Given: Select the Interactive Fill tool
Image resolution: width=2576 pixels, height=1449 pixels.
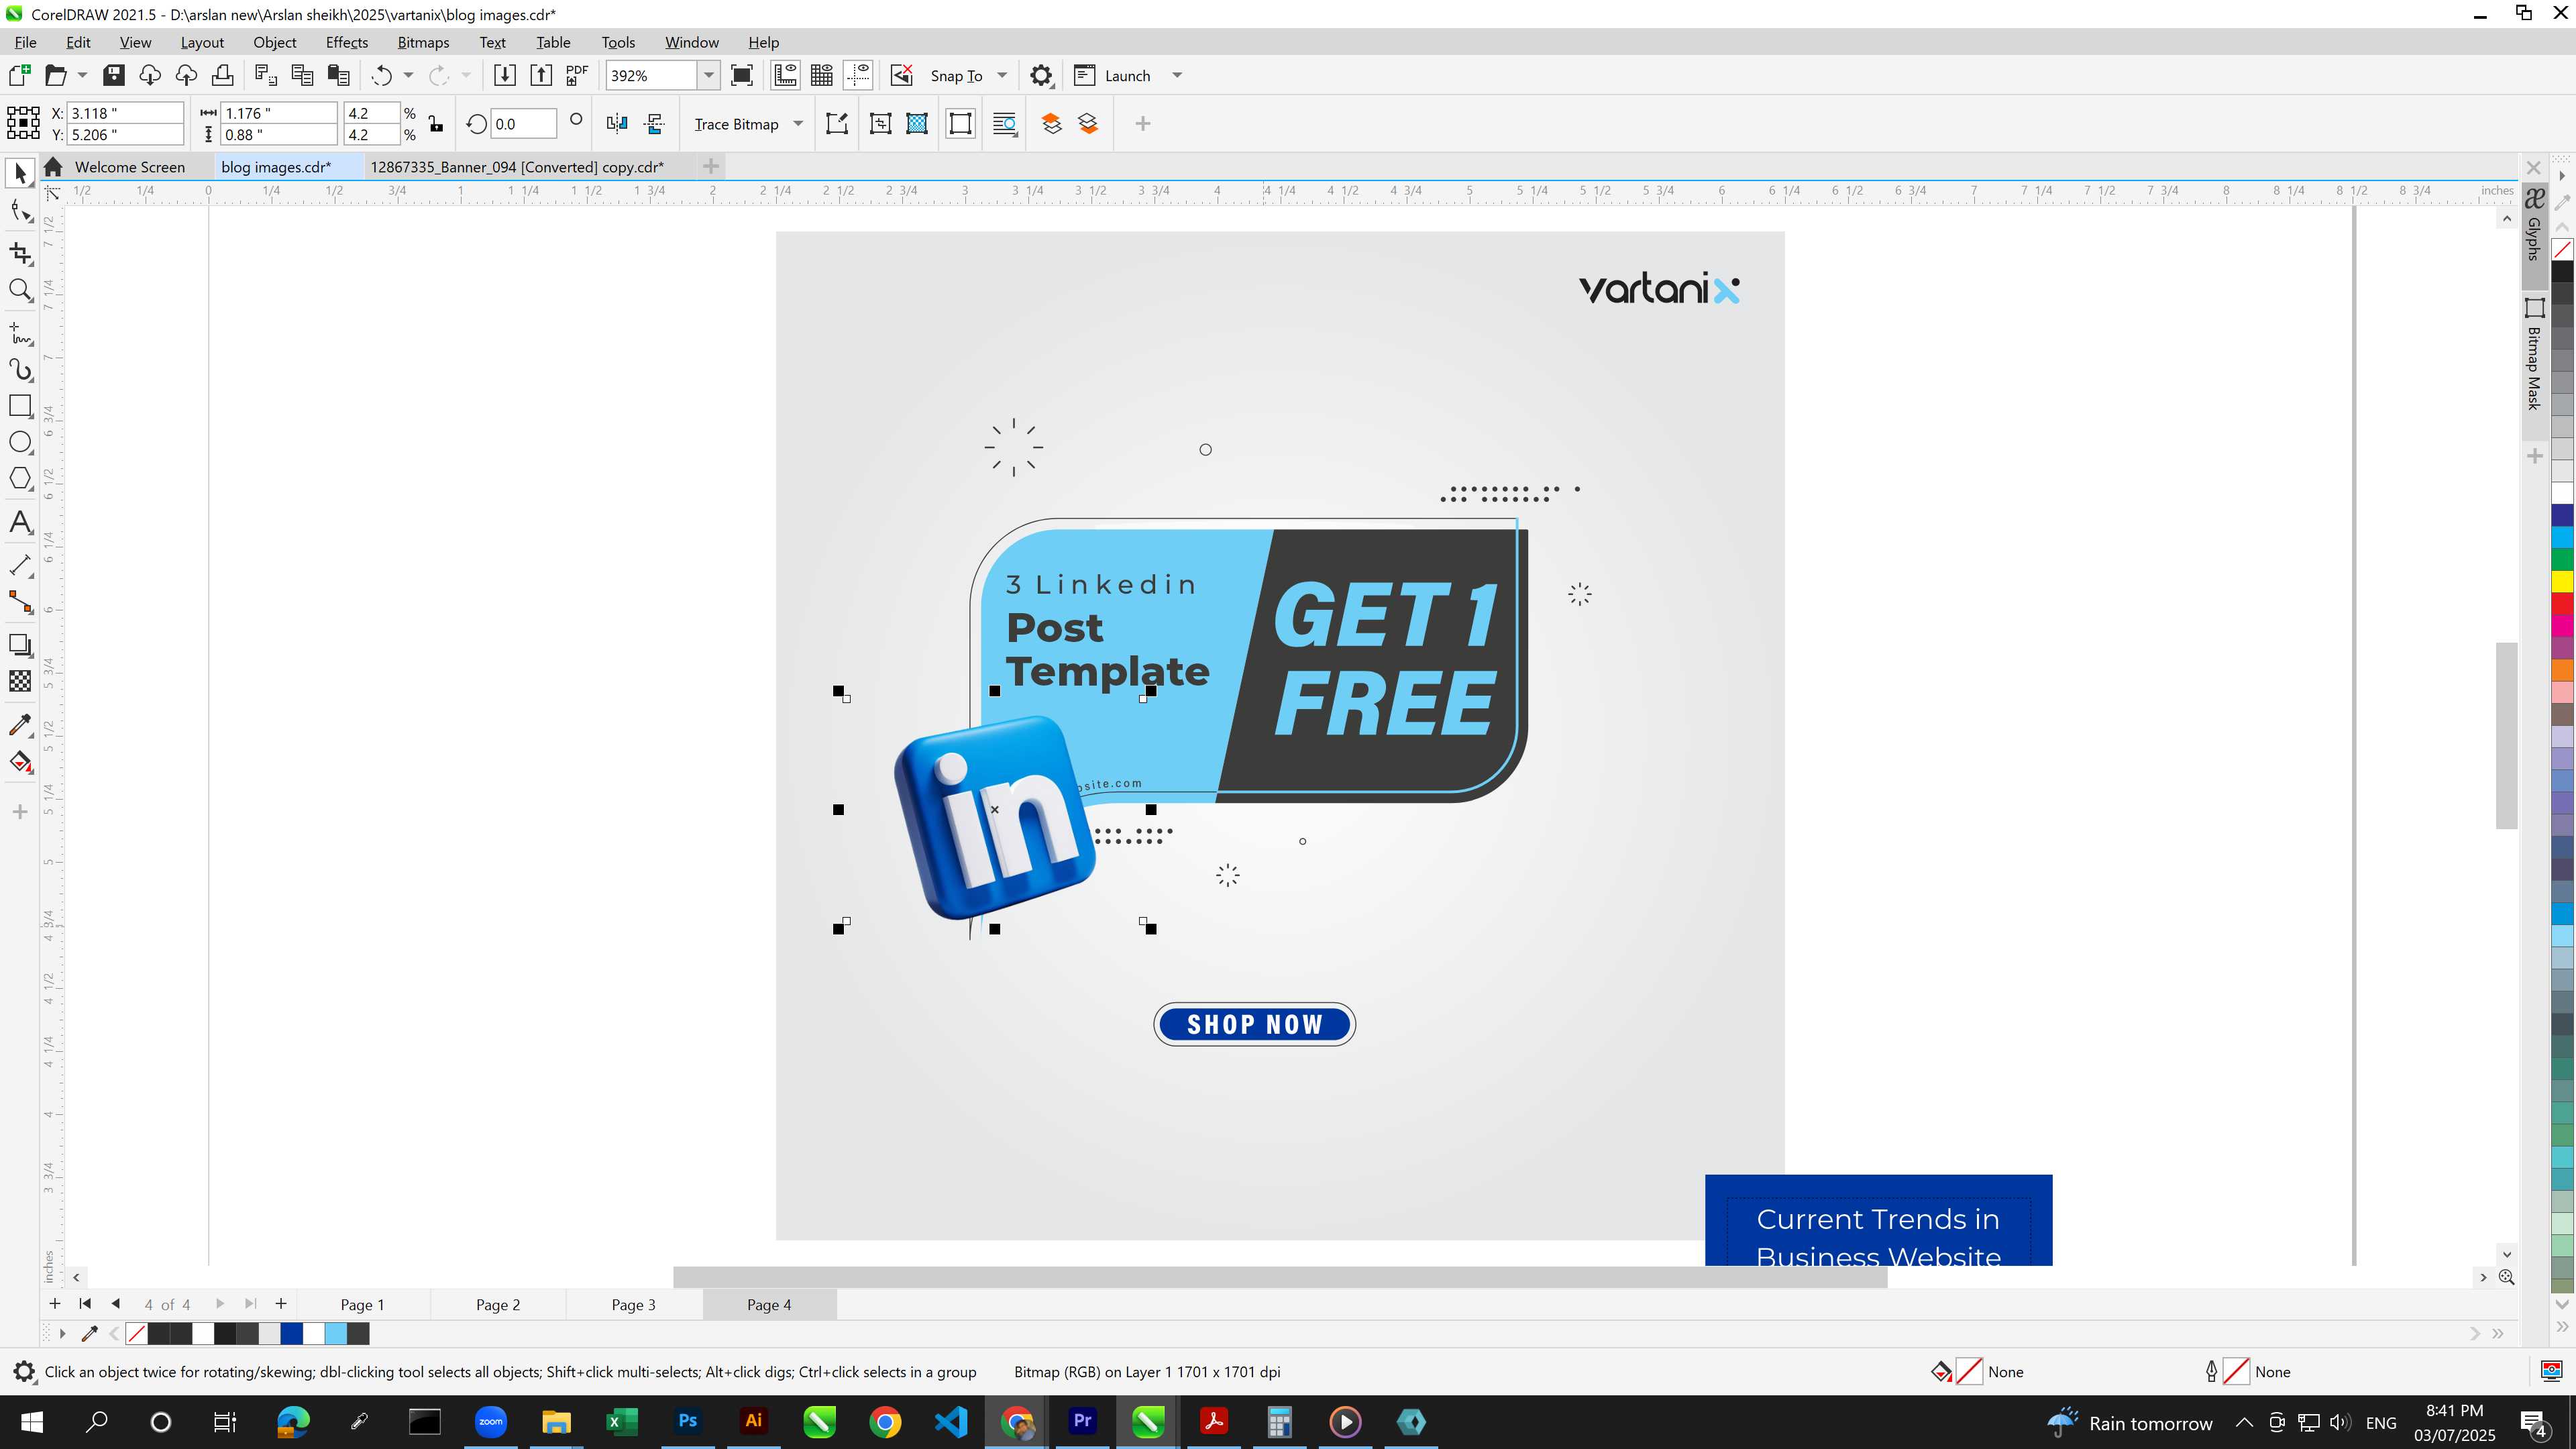Looking at the screenshot, I should click(20, 762).
